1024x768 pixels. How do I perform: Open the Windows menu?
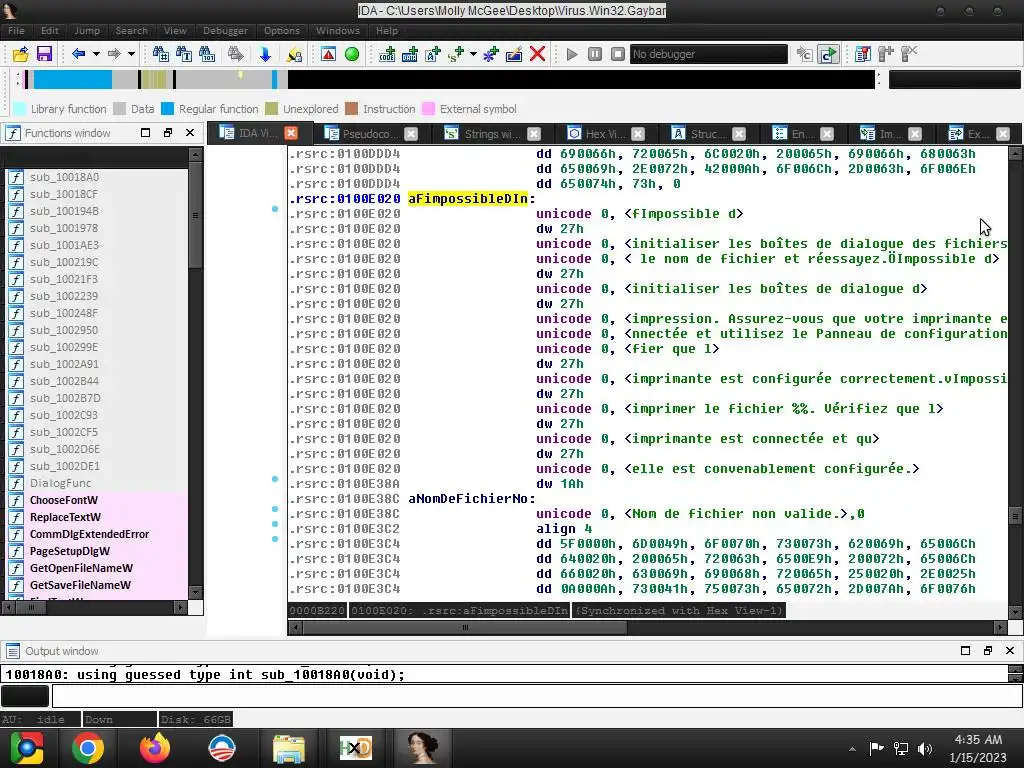338,31
